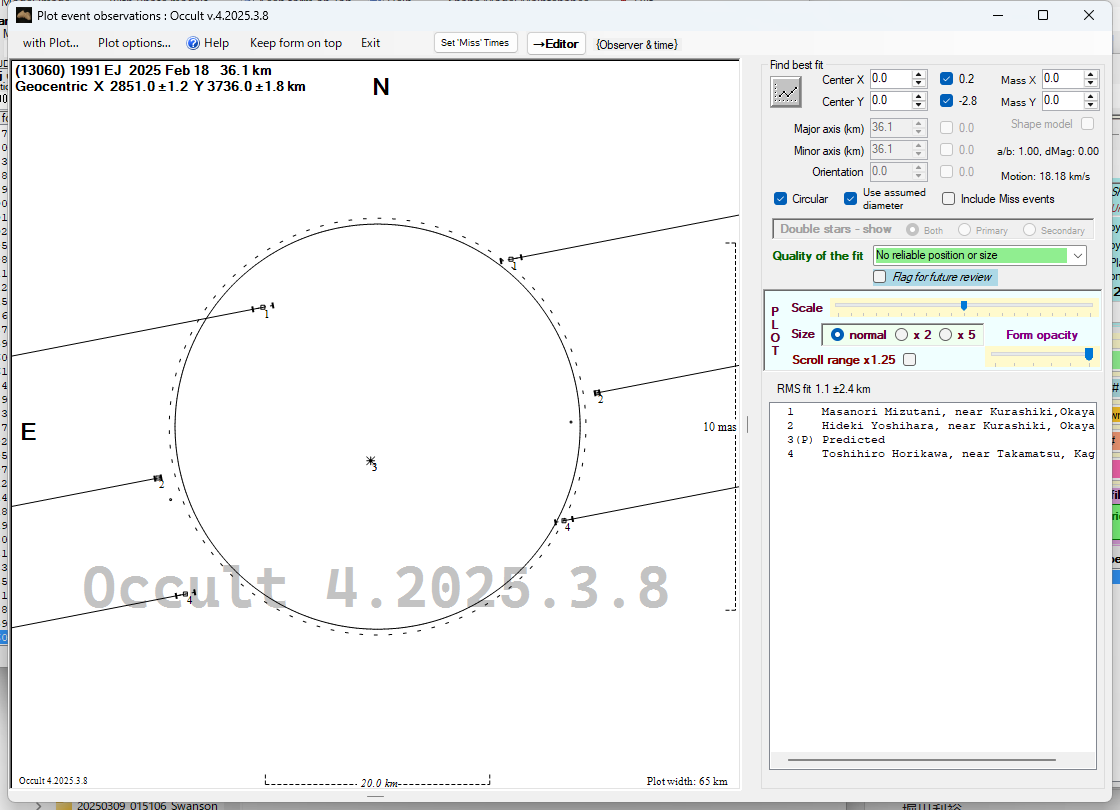1120x810 pixels.
Task: Click Keep form on top menu item
Action: point(295,43)
